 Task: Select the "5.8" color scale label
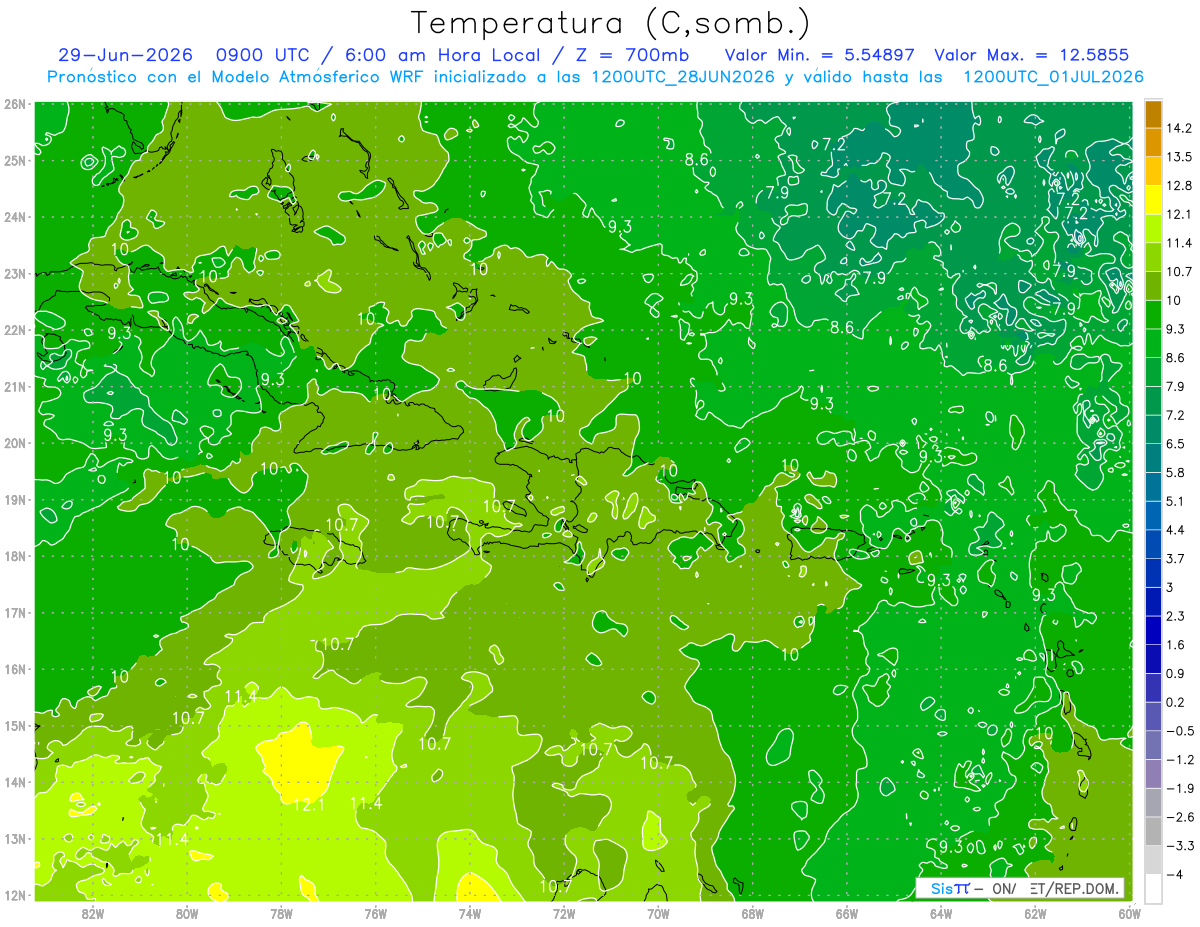coord(1176,472)
